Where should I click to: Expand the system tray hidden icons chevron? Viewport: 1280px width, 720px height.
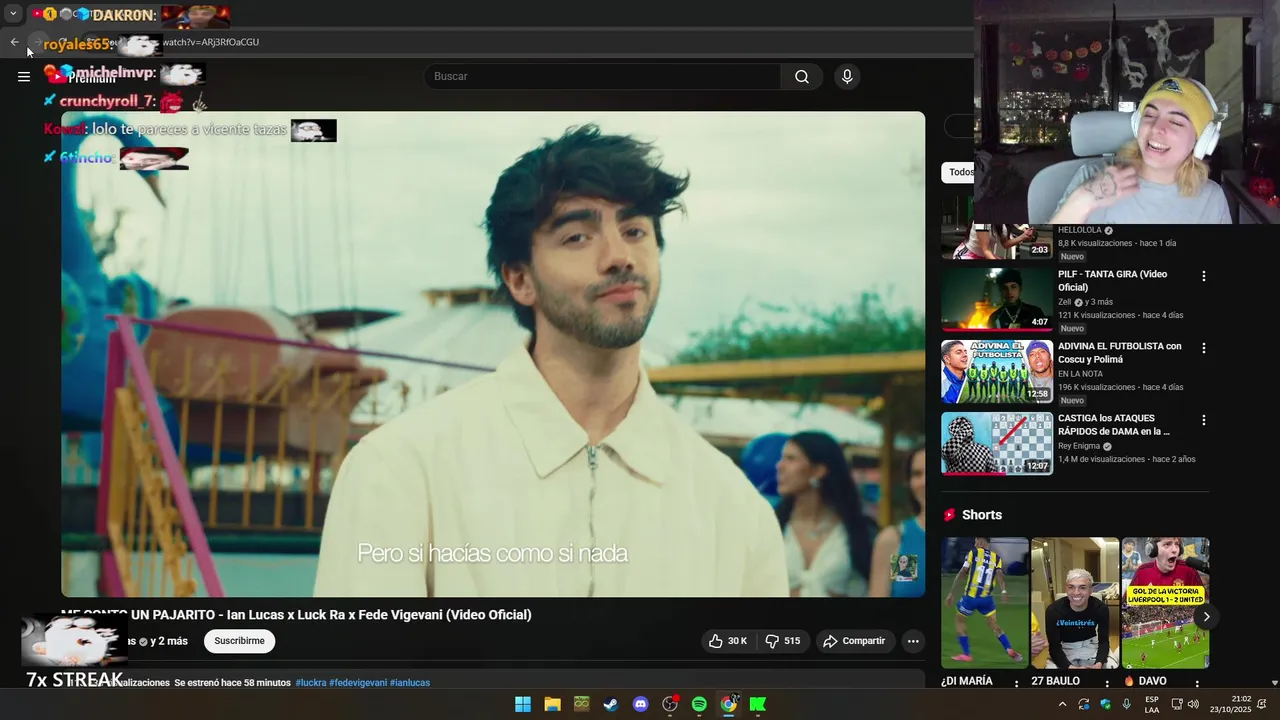click(x=1062, y=704)
